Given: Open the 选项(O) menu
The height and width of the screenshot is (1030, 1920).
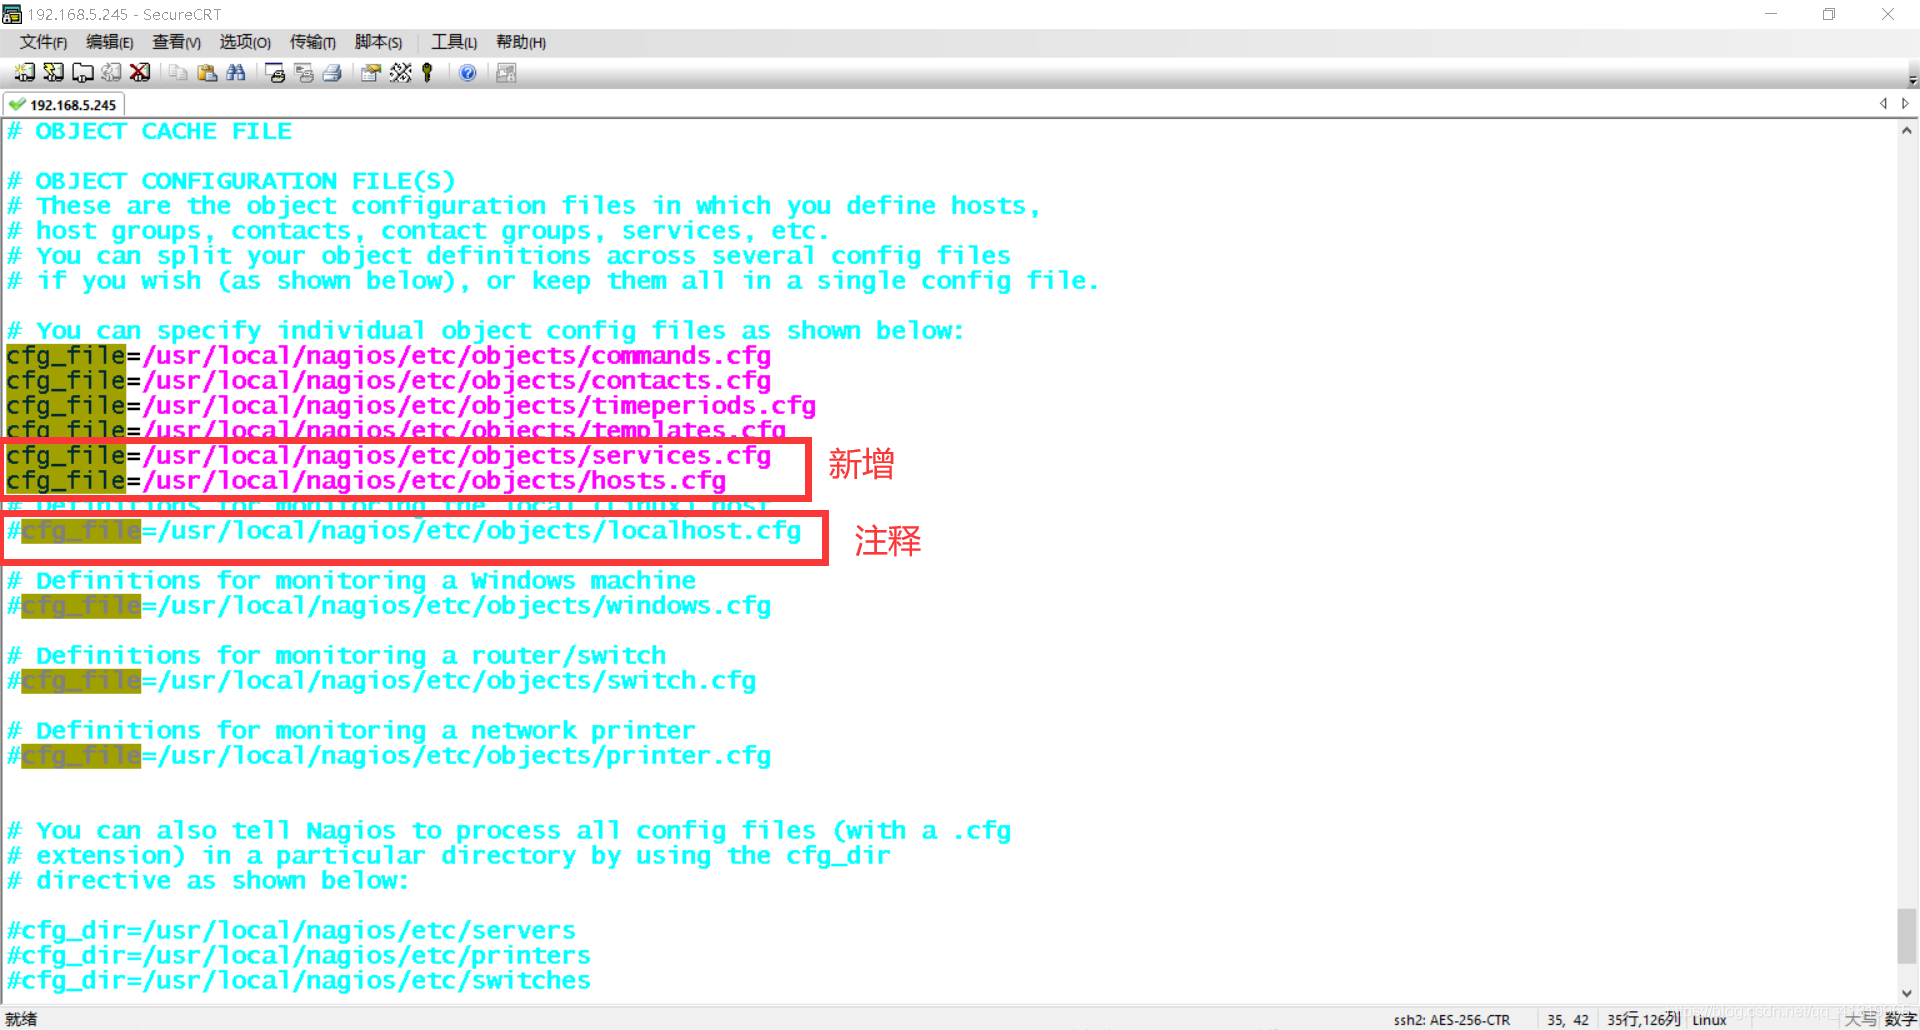Looking at the screenshot, I should 245,42.
